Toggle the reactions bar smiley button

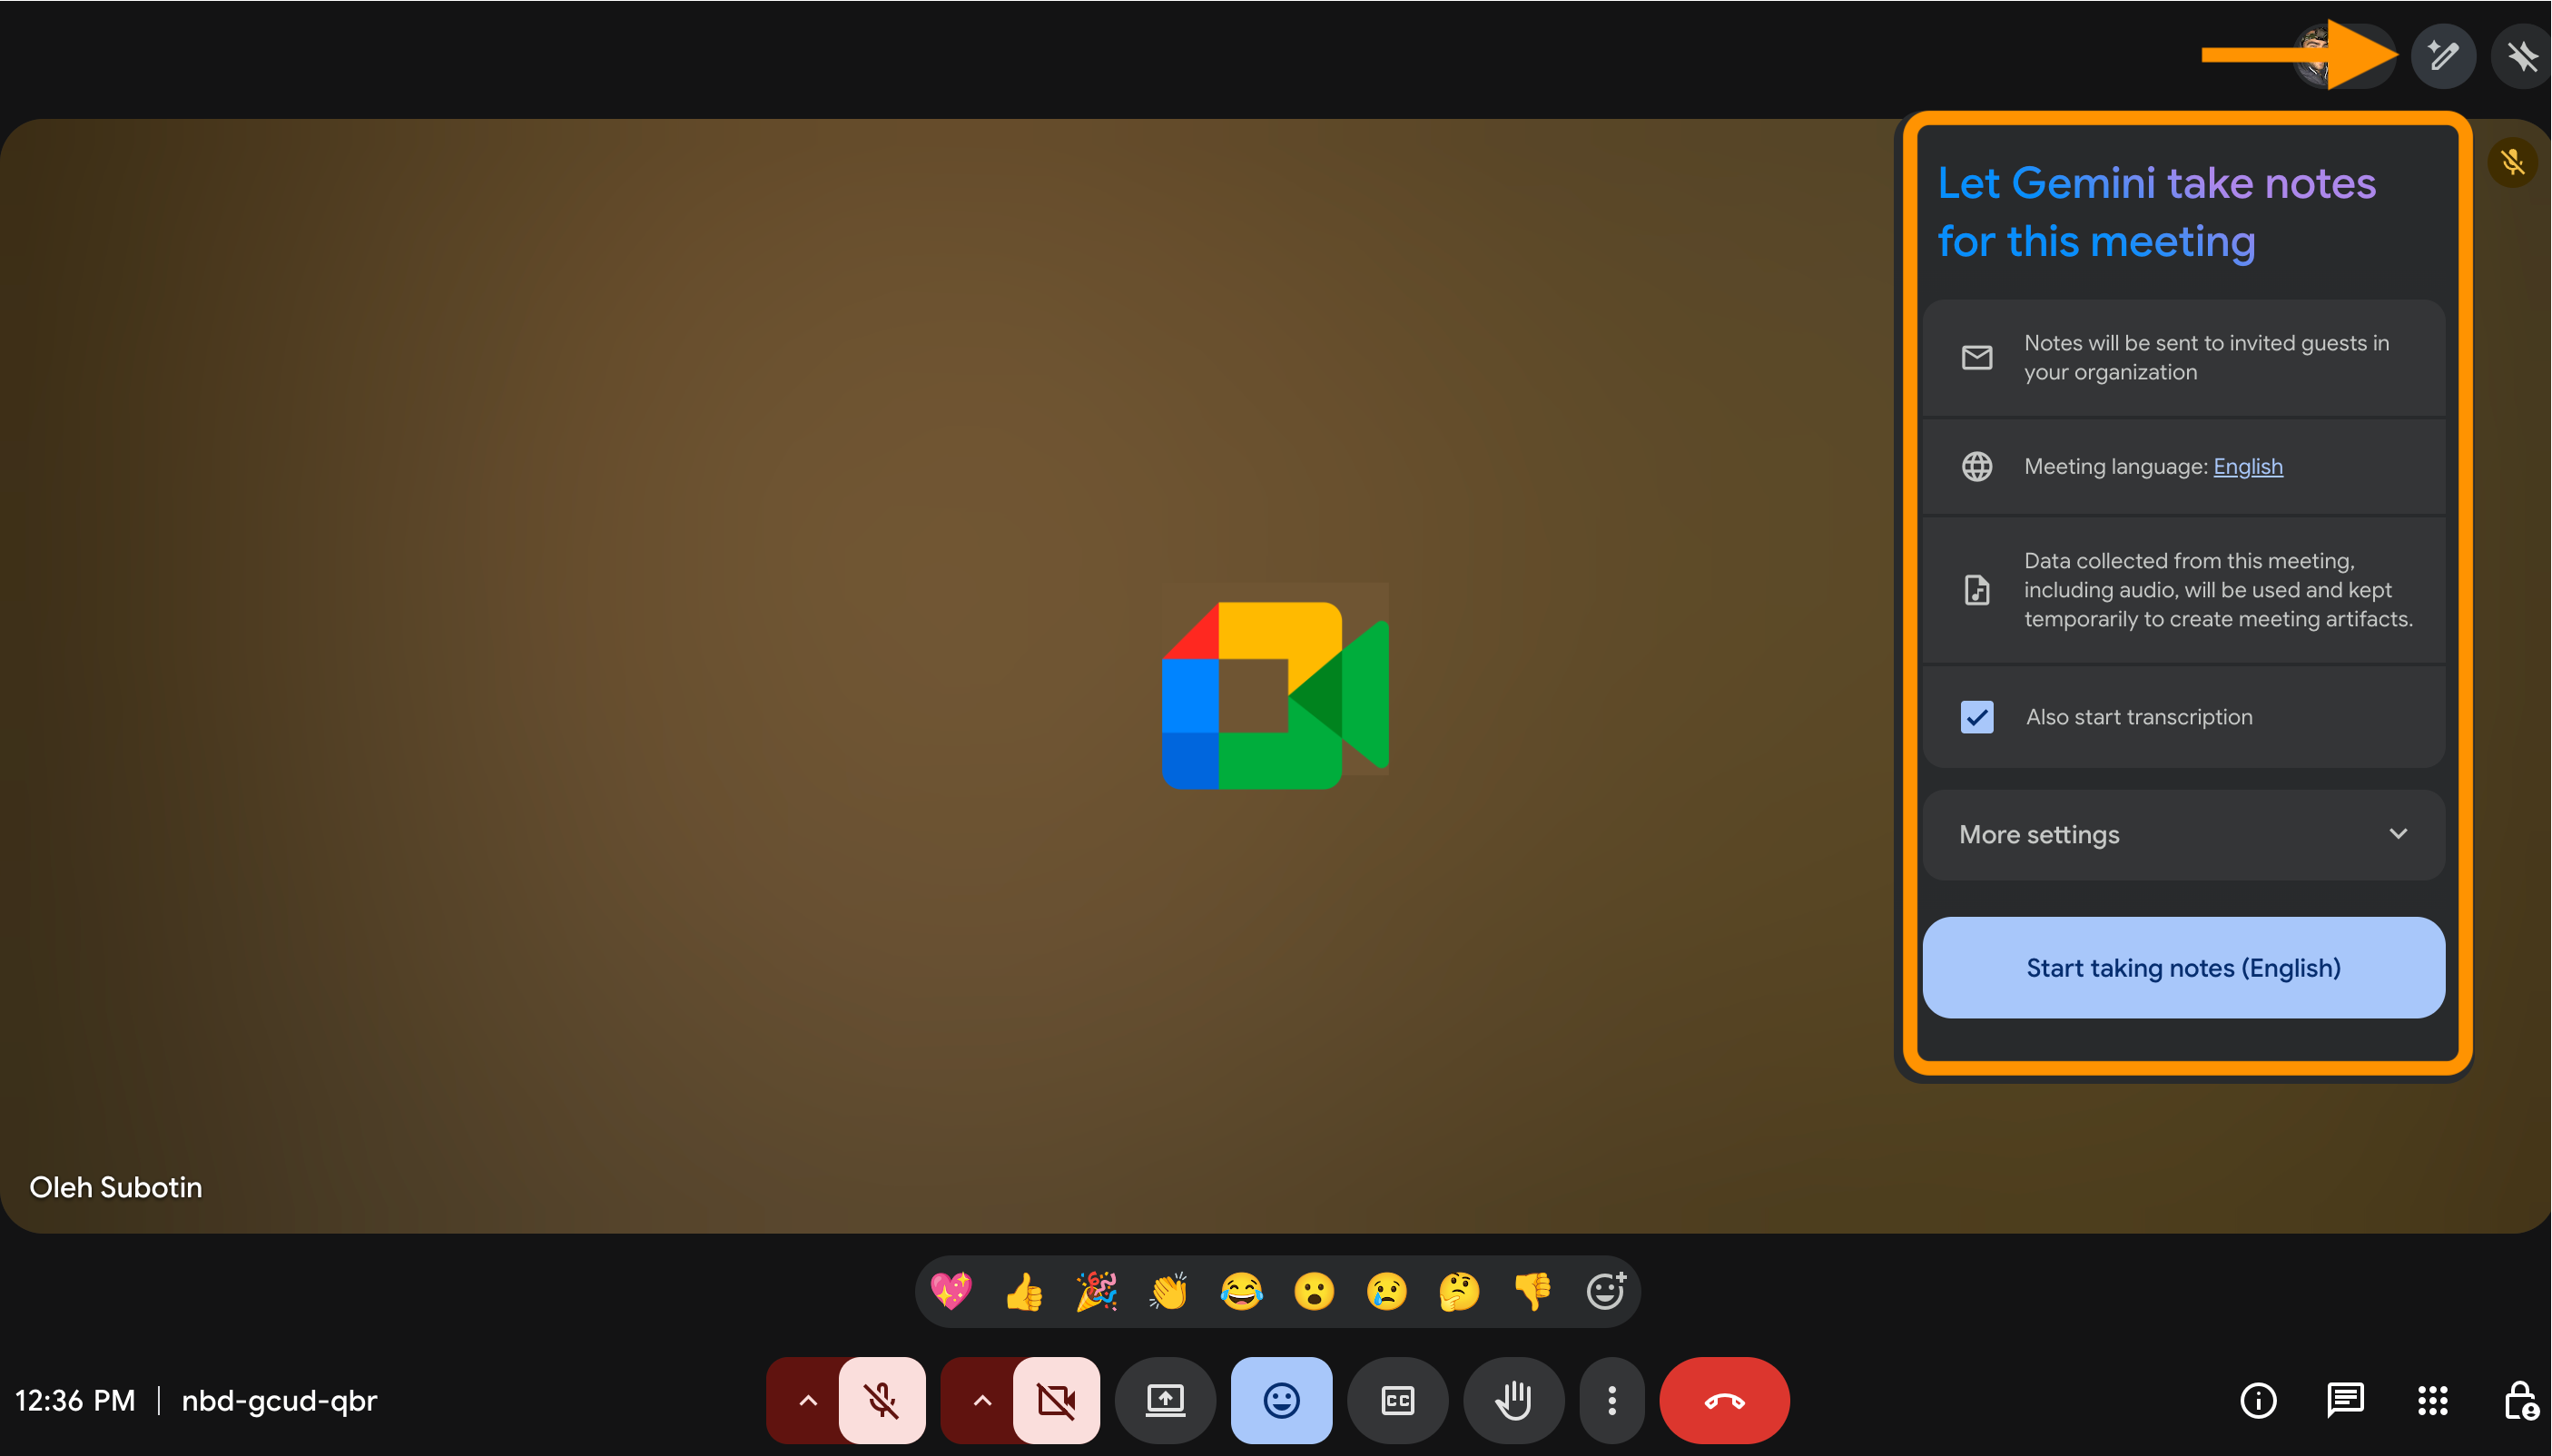(x=1281, y=1400)
